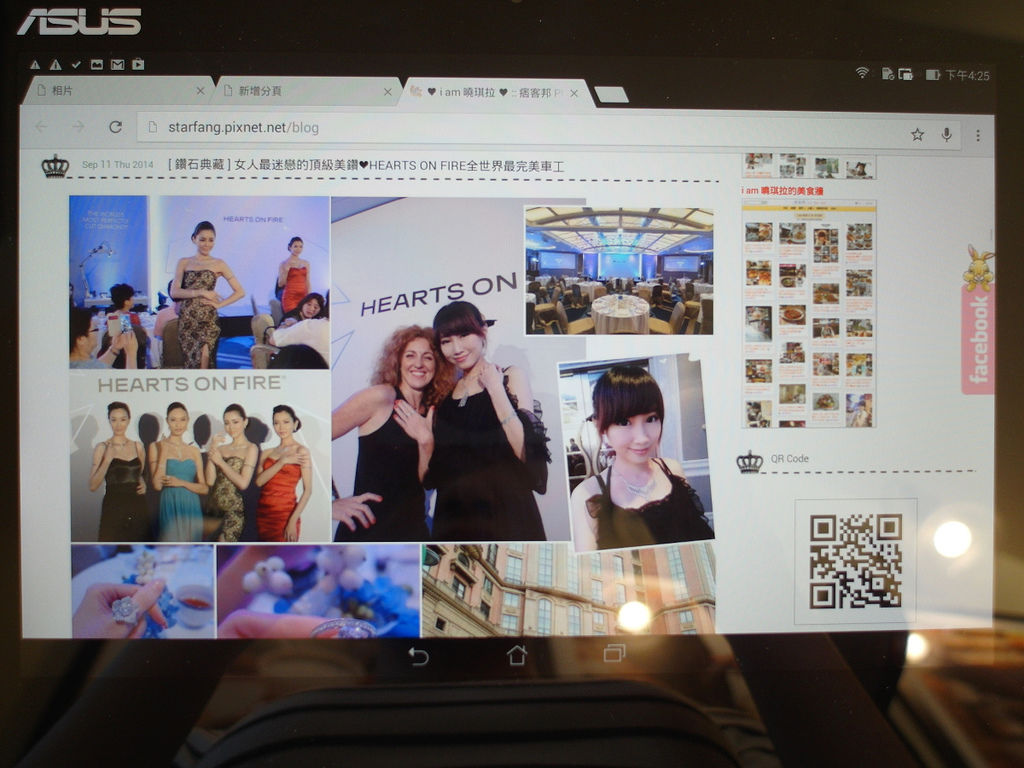This screenshot has width=1024, height=768.
Task: Tap the battery status icon
Action: click(933, 75)
